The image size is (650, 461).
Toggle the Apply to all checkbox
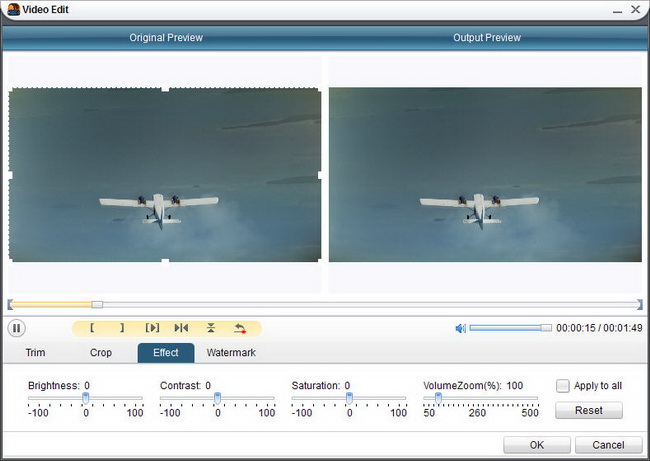click(563, 386)
